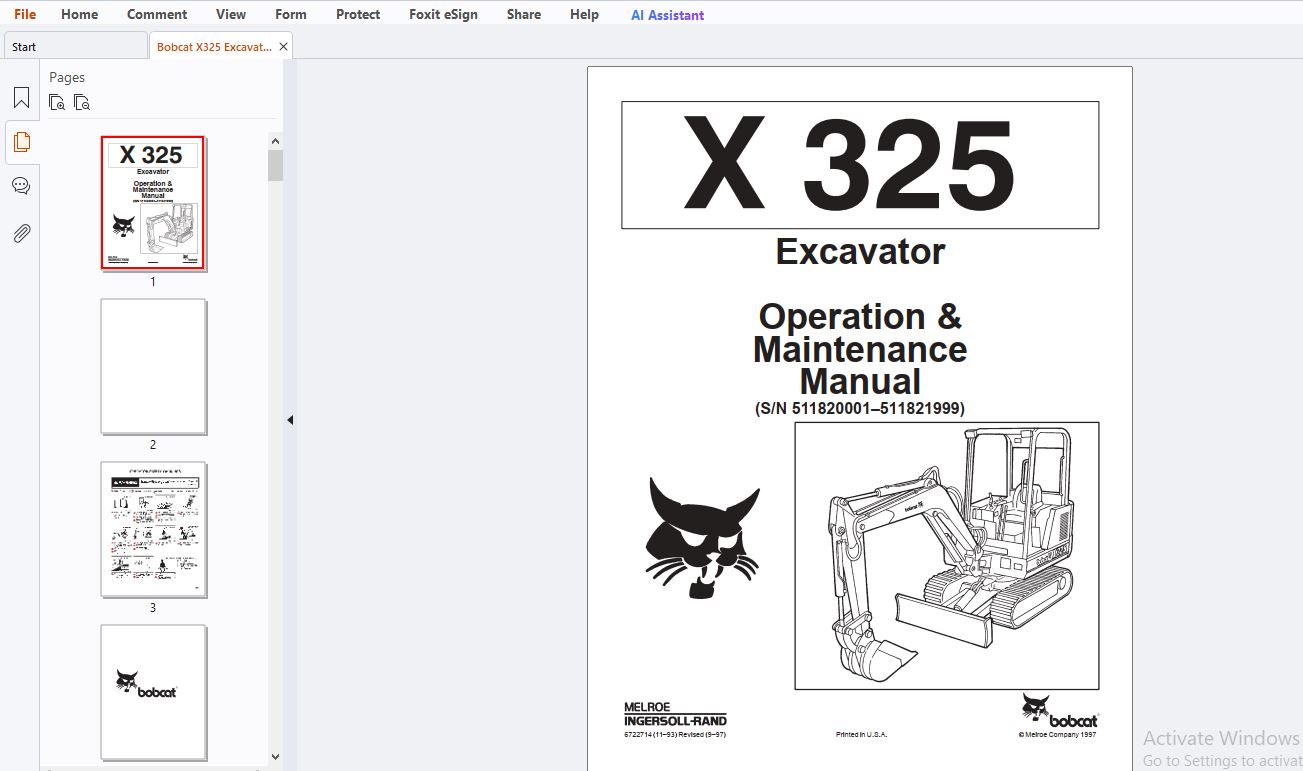This screenshot has width=1303, height=771.
Task: Select the Bobcat X325 Excavator document tab
Action: 214,46
